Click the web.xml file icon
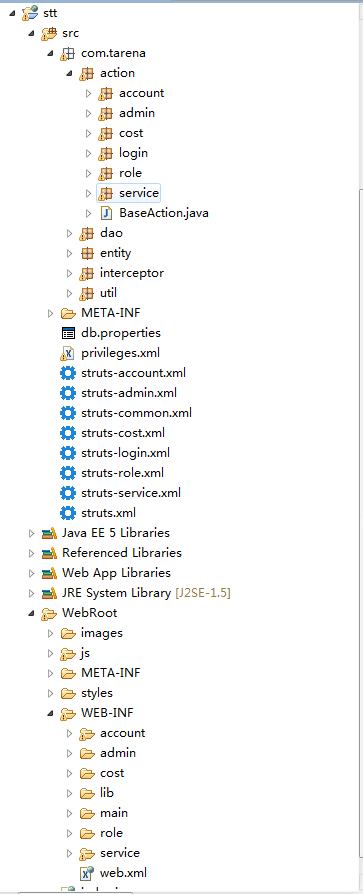 [87, 872]
